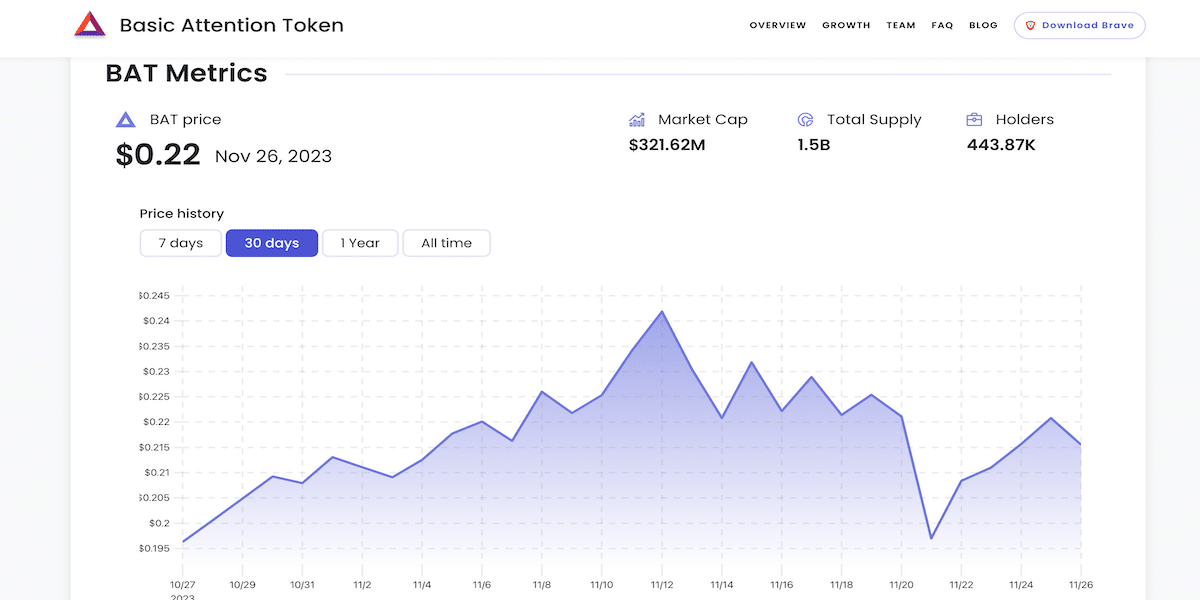Click the Brave lion icon in the download button
Viewport: 1200px width, 600px height.
click(1030, 26)
